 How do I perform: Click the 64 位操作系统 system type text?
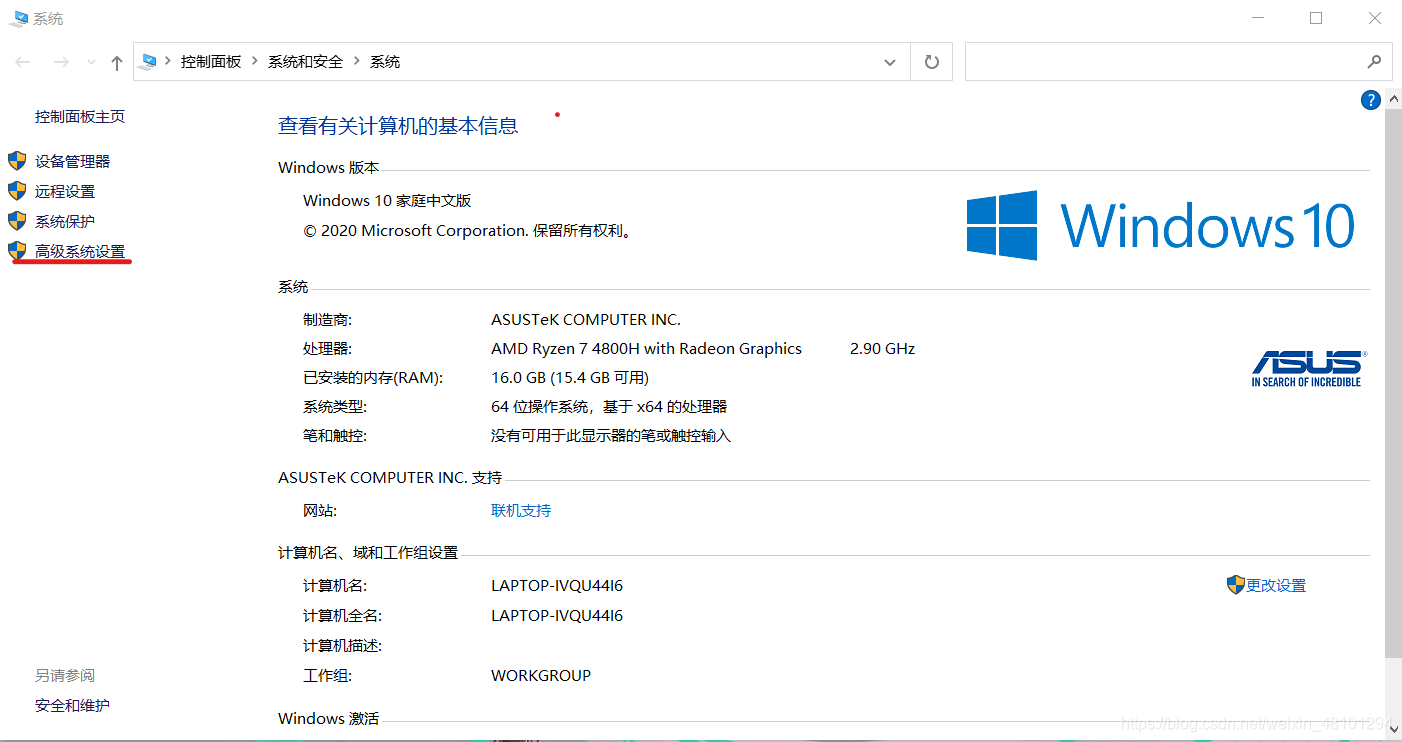coord(609,407)
